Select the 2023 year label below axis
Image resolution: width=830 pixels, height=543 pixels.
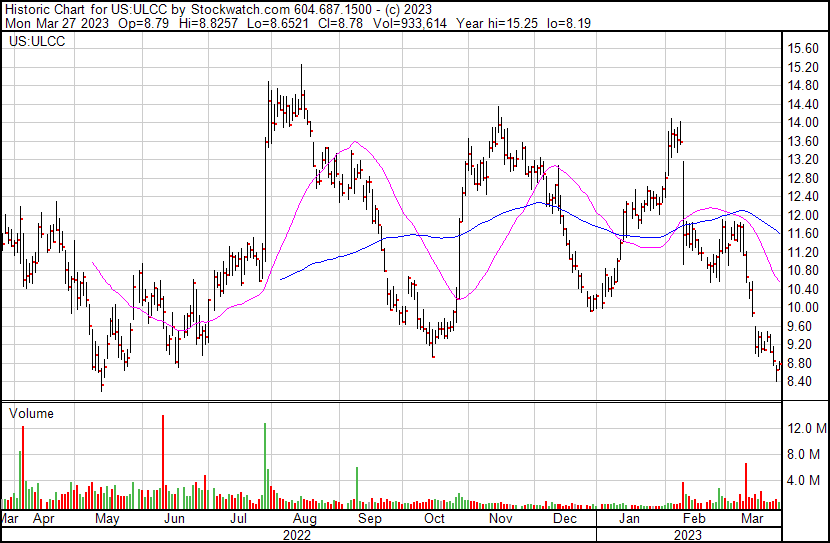(x=686, y=534)
